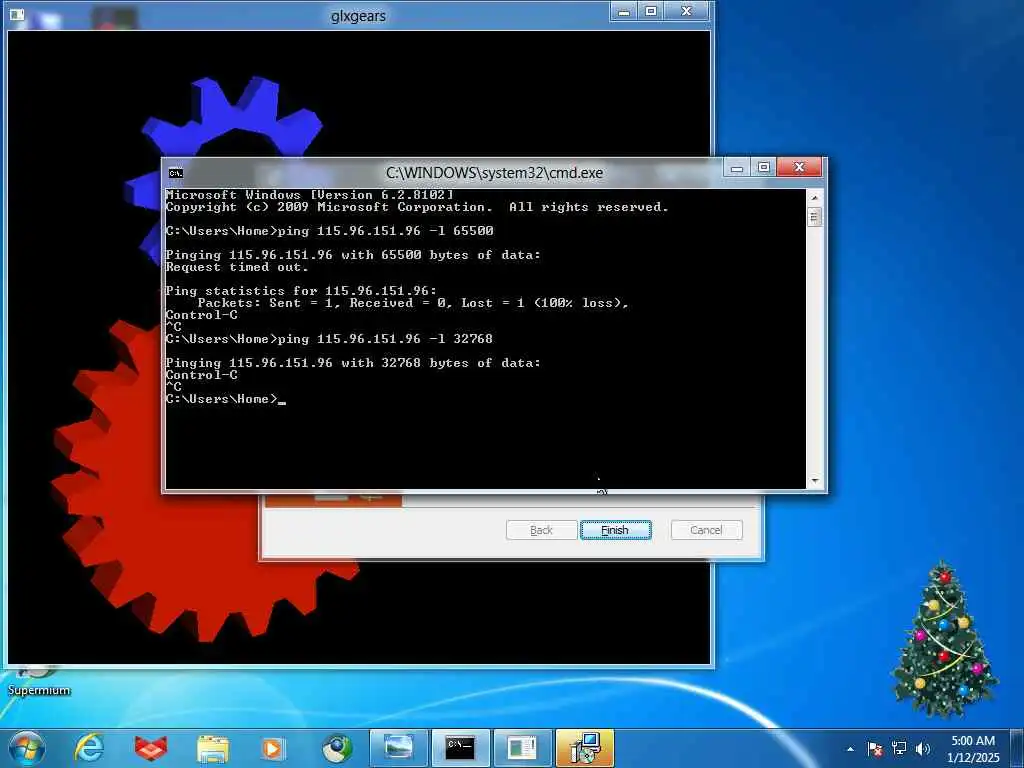Open the Supermium browser taskbar icon
The height and width of the screenshot is (768, 1024).
pos(337,749)
